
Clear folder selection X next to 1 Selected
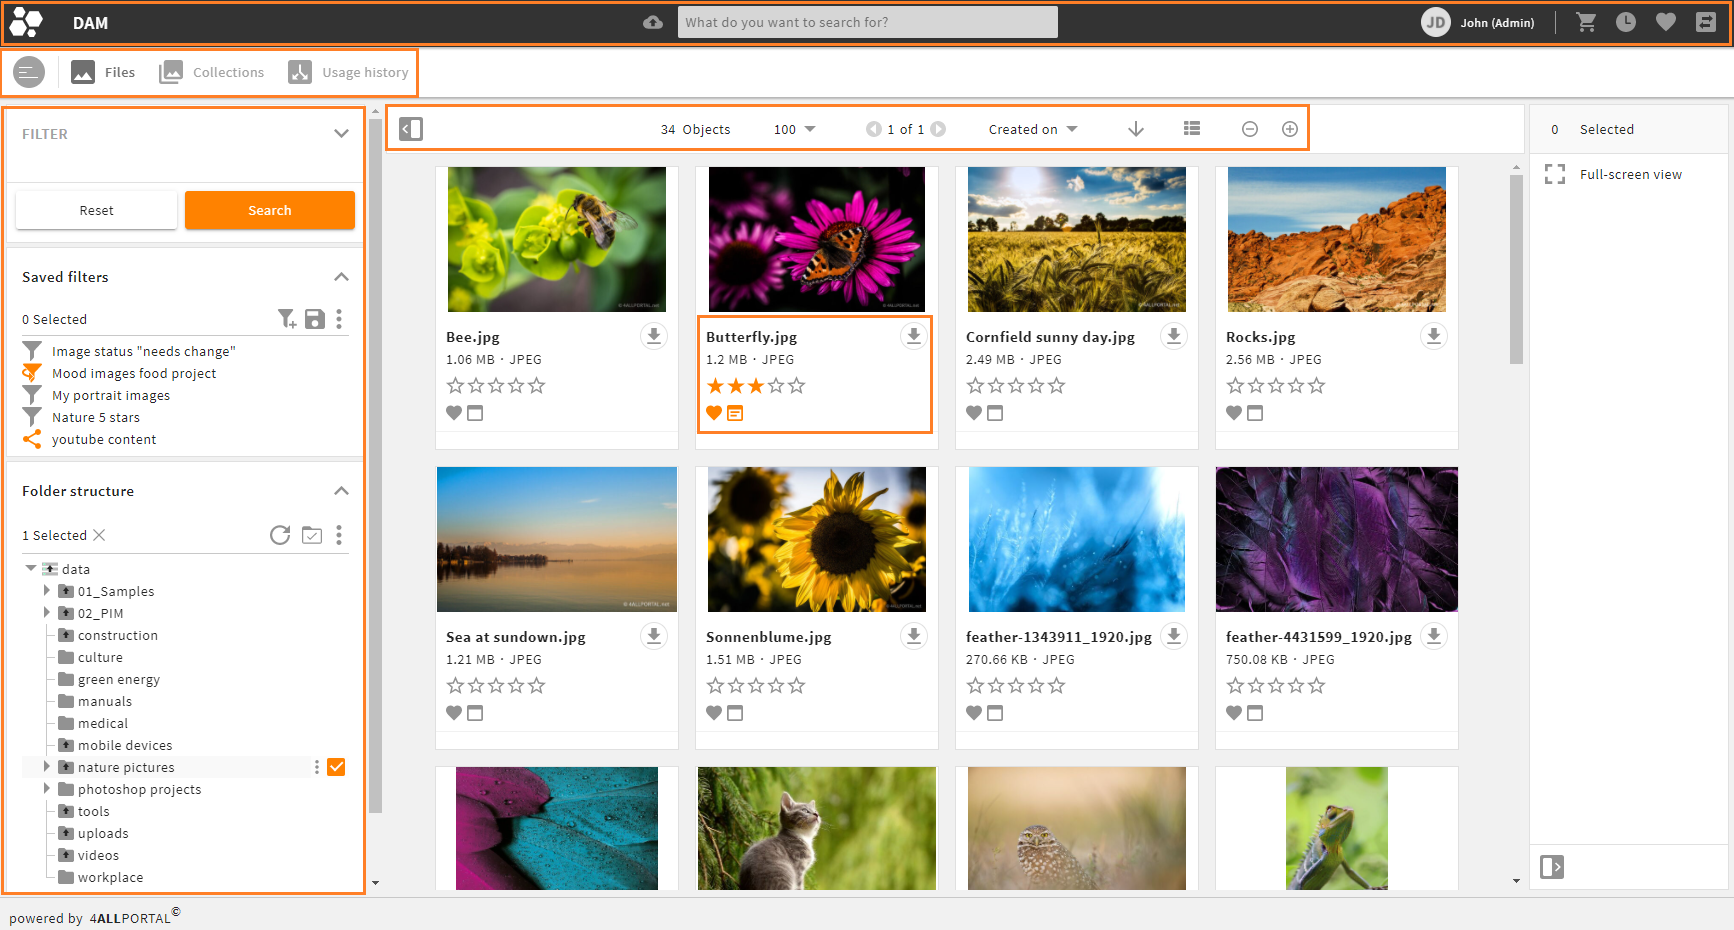coord(99,535)
